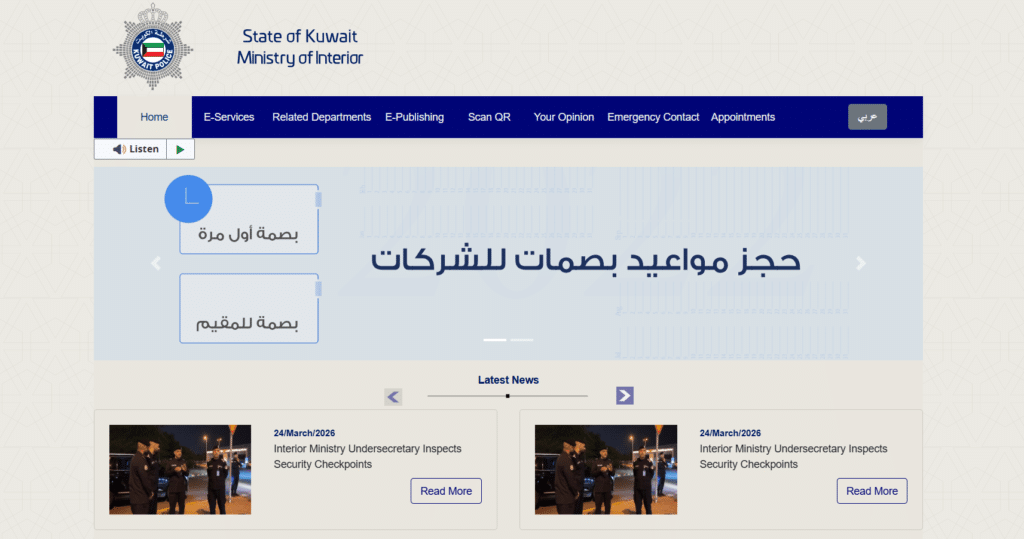Open Your Opinion page

coord(564,117)
